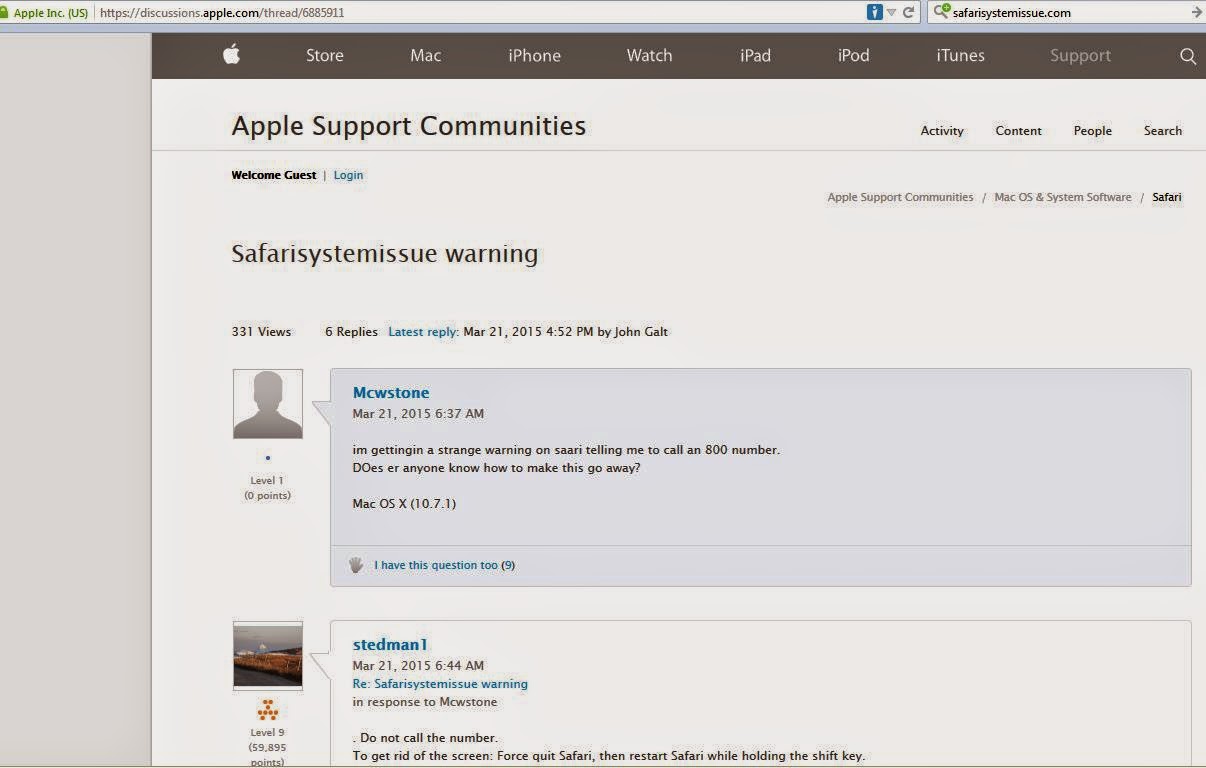Screen dimensions: 1206x768
Task: Click 'I have this question too' link
Action: pos(436,565)
